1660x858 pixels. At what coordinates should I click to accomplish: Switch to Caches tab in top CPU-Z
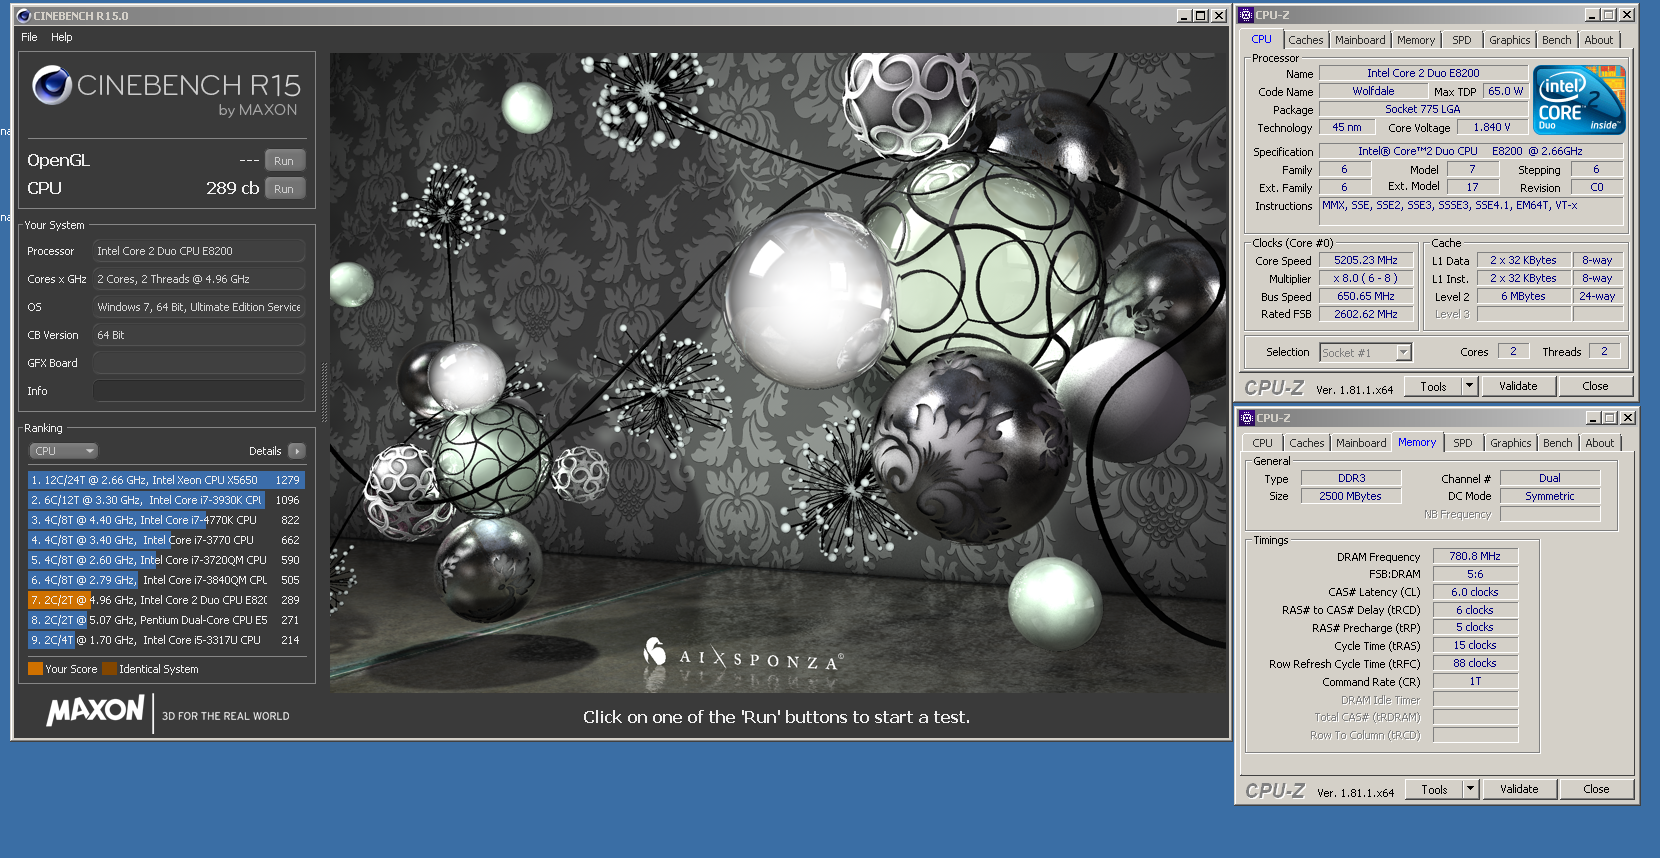coord(1305,40)
